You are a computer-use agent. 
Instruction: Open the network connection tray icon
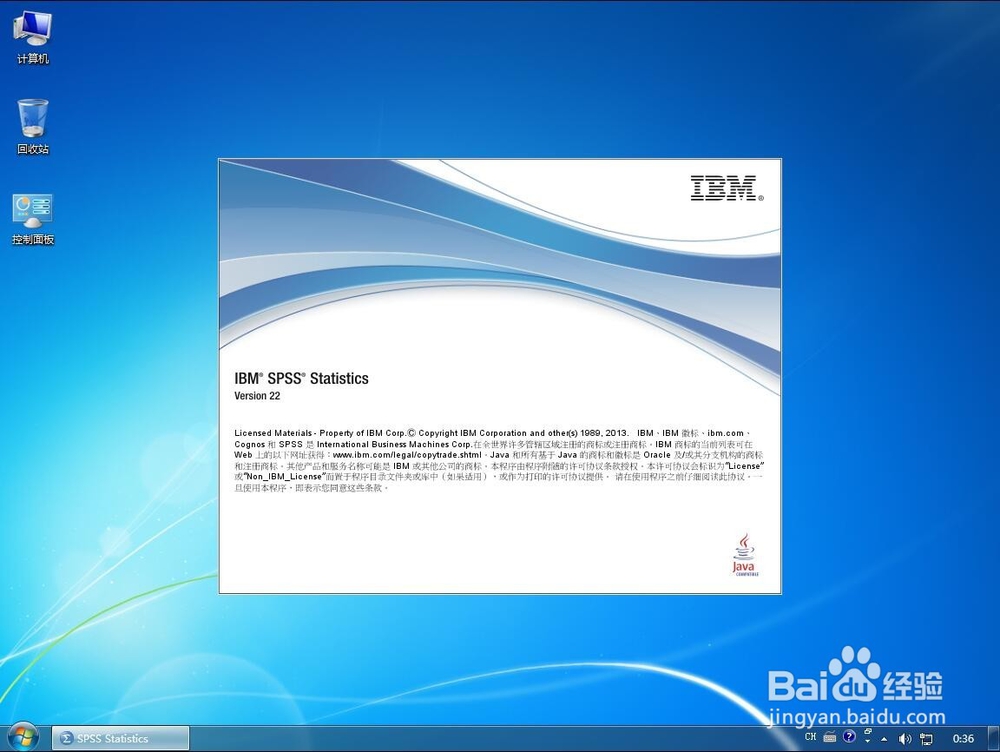pyautogui.click(x=926, y=739)
